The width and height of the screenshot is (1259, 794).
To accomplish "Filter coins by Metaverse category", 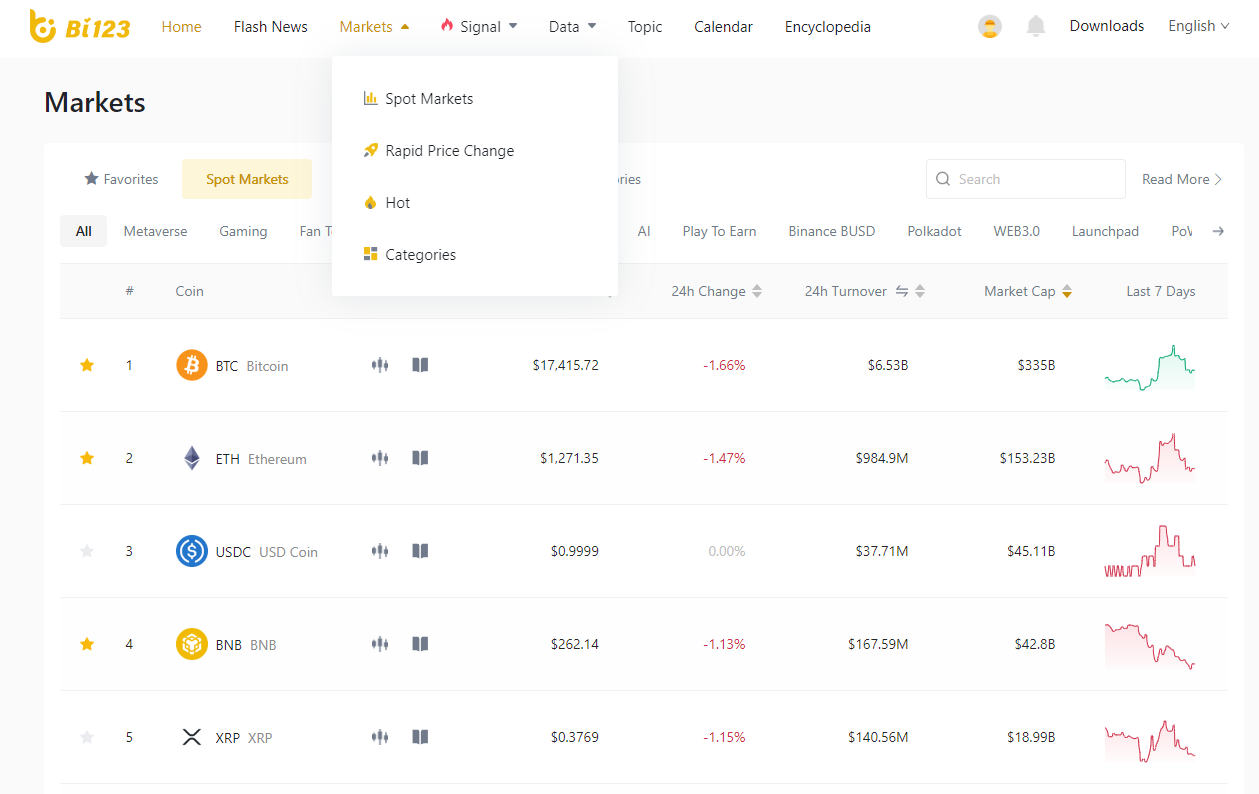I will pos(155,231).
